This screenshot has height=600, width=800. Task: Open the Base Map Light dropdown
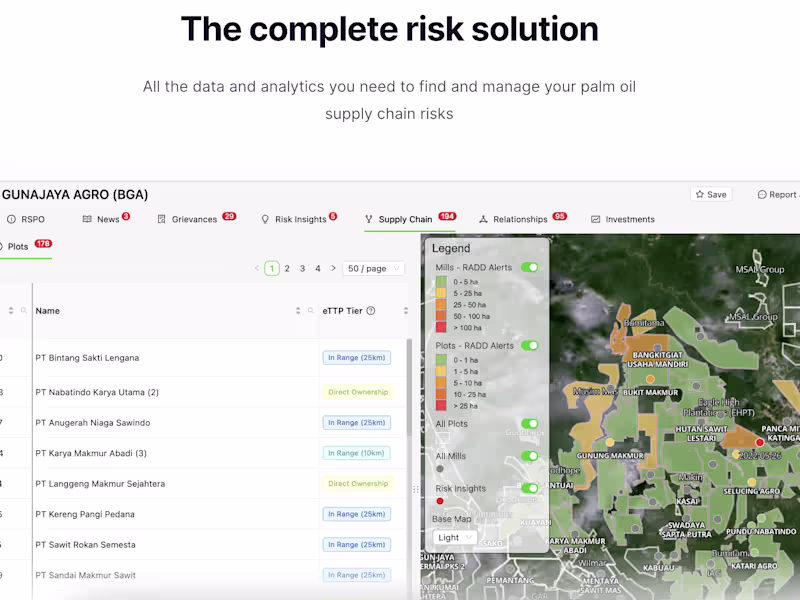coord(455,537)
